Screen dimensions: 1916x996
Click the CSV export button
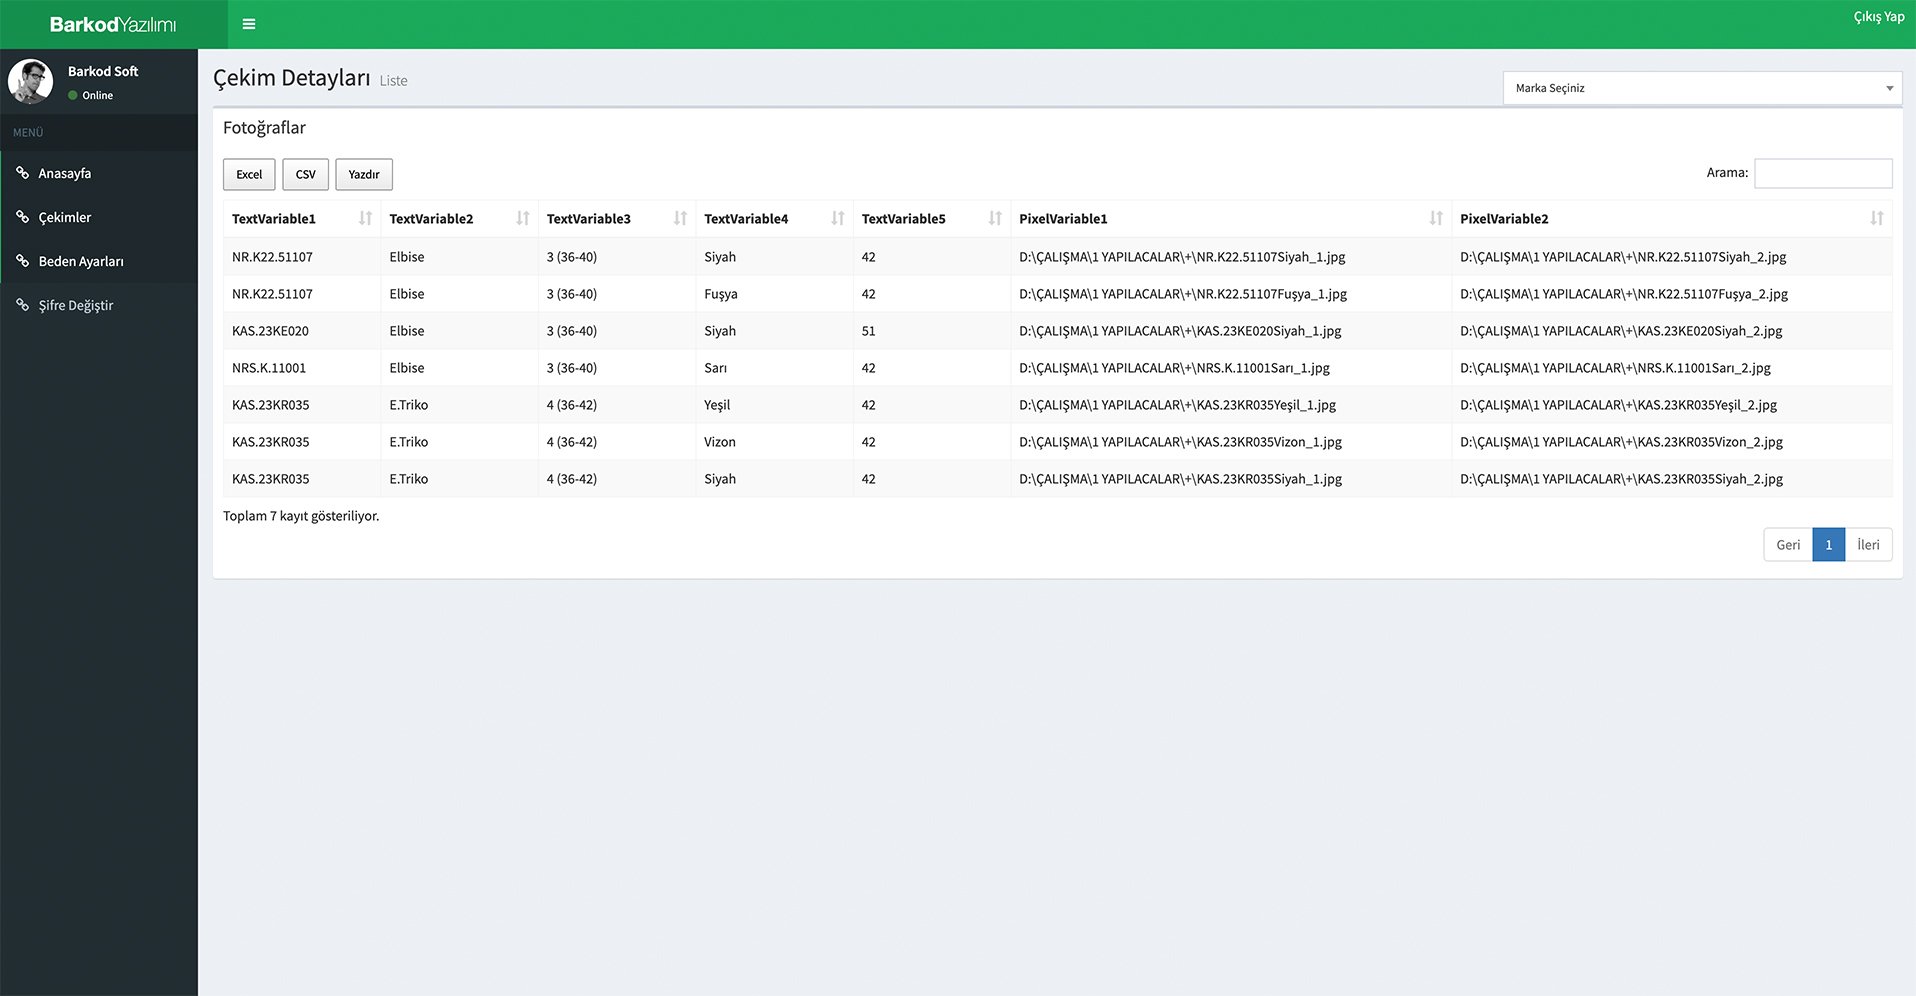click(305, 174)
